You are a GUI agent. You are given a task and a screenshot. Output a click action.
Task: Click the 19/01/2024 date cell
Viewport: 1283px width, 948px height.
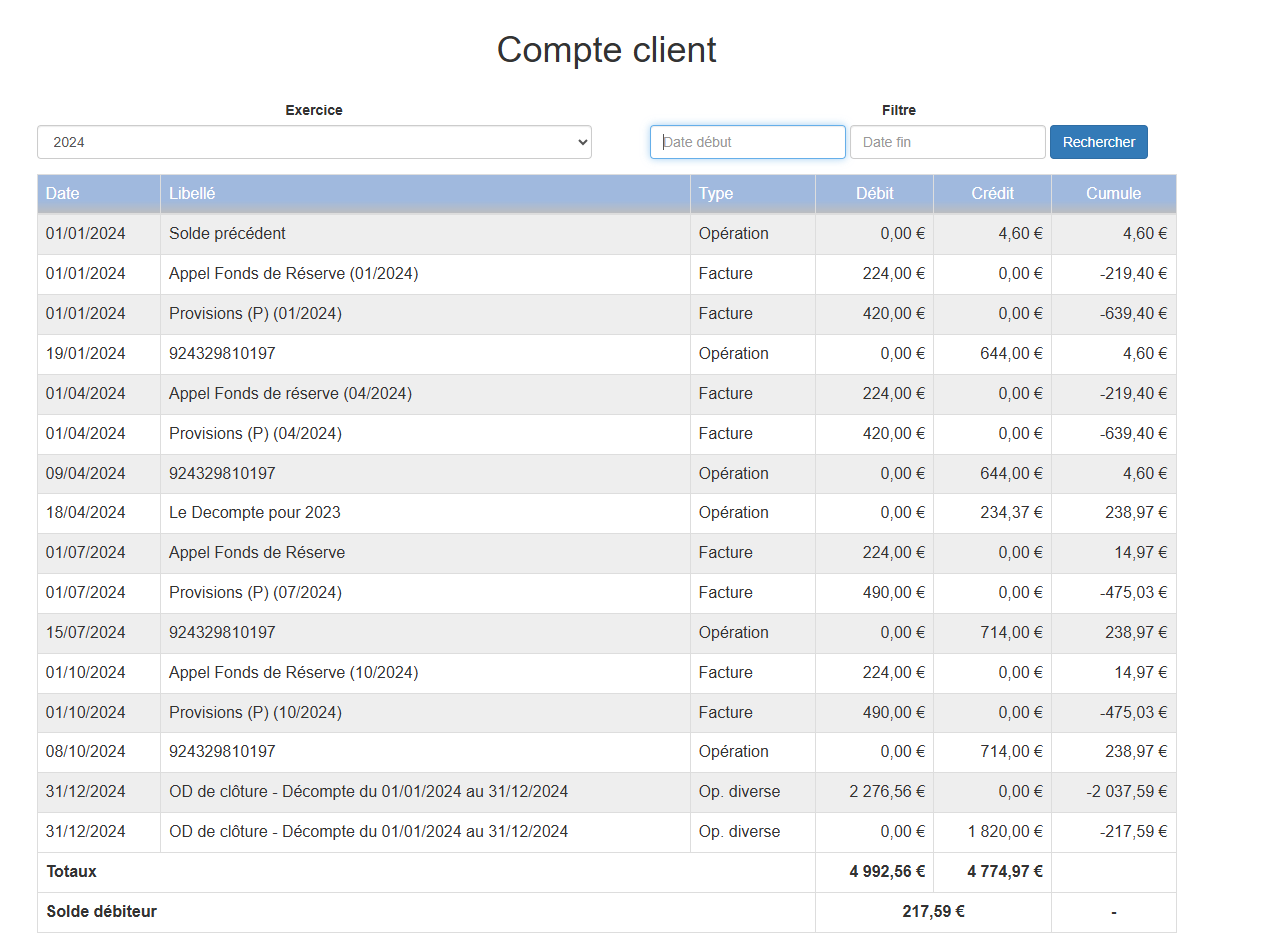[x=86, y=354]
